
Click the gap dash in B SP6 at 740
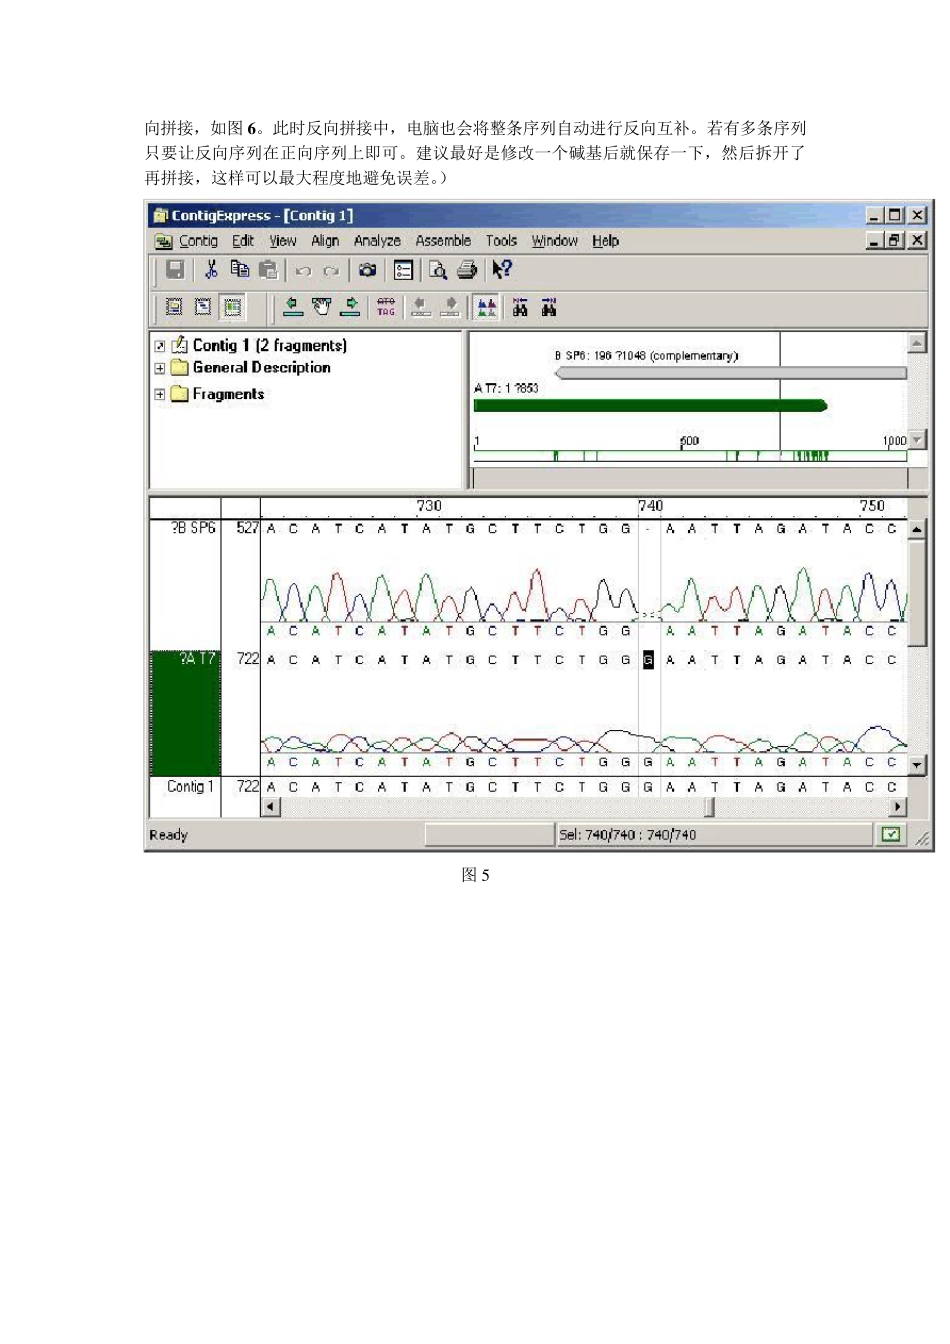coord(648,529)
